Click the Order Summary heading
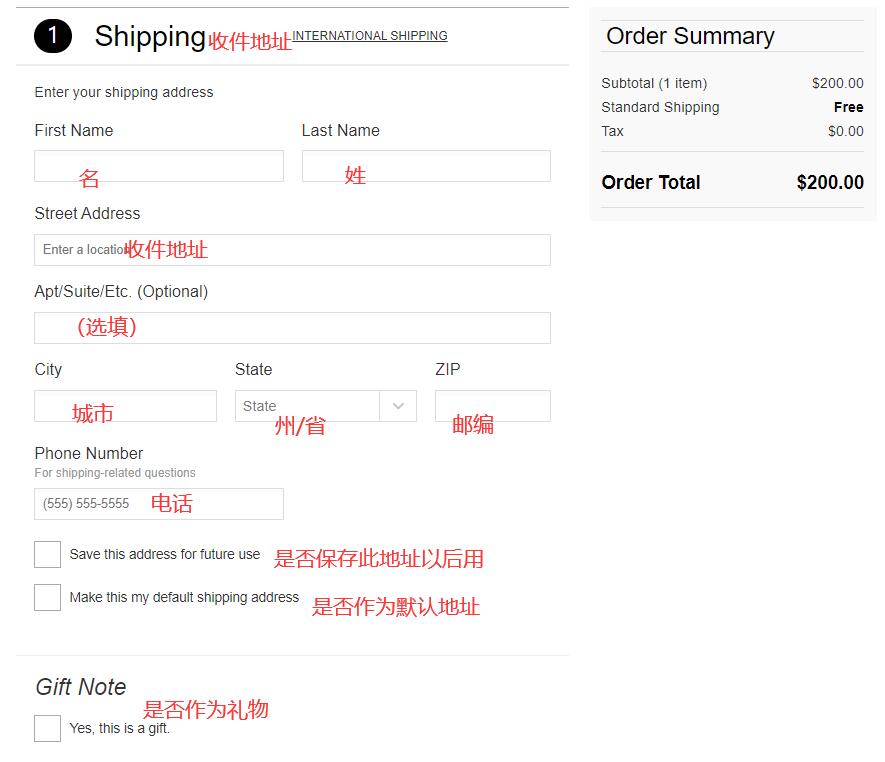This screenshot has width=885, height=762. (690, 36)
